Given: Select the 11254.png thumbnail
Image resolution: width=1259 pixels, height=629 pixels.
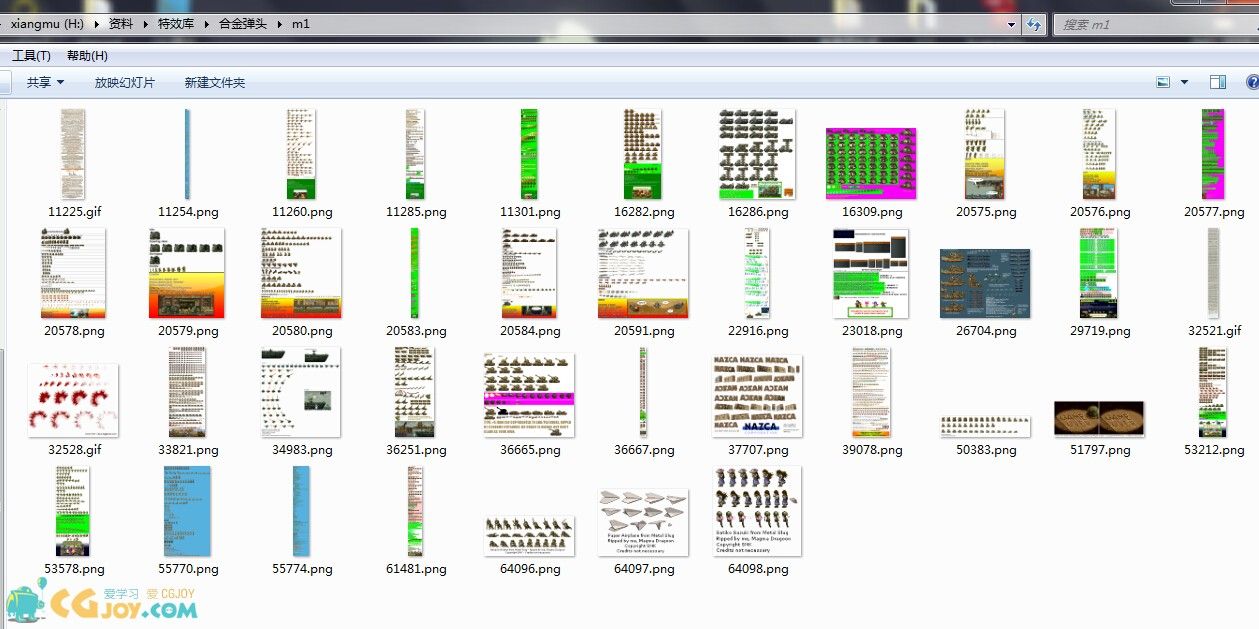Looking at the screenshot, I should tap(188, 154).
